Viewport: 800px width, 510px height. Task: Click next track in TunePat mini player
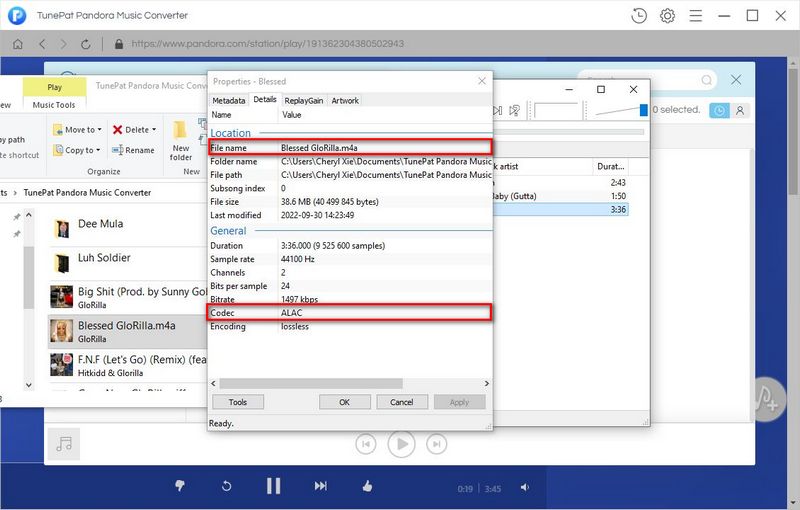pos(436,444)
